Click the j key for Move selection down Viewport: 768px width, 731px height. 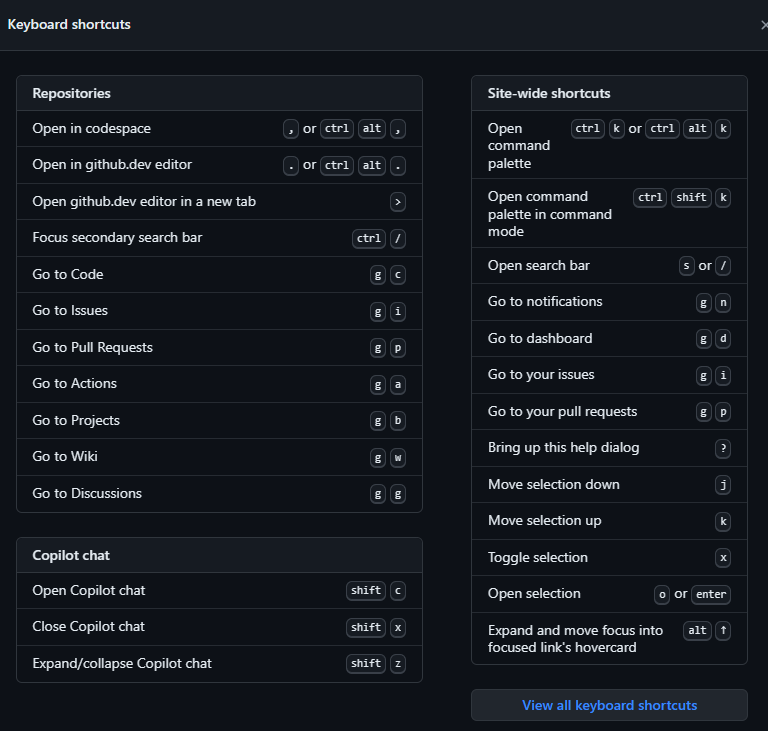[x=723, y=485]
